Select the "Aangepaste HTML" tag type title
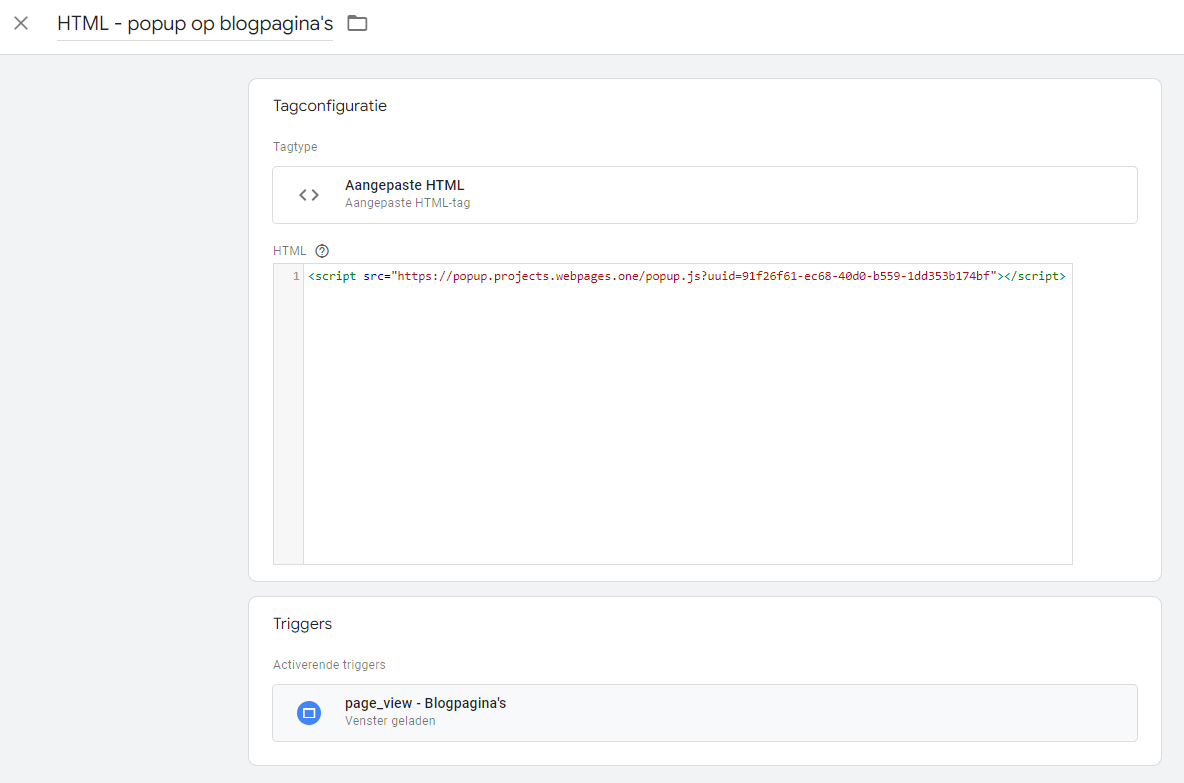Viewport: 1184px width, 783px height. pos(404,185)
